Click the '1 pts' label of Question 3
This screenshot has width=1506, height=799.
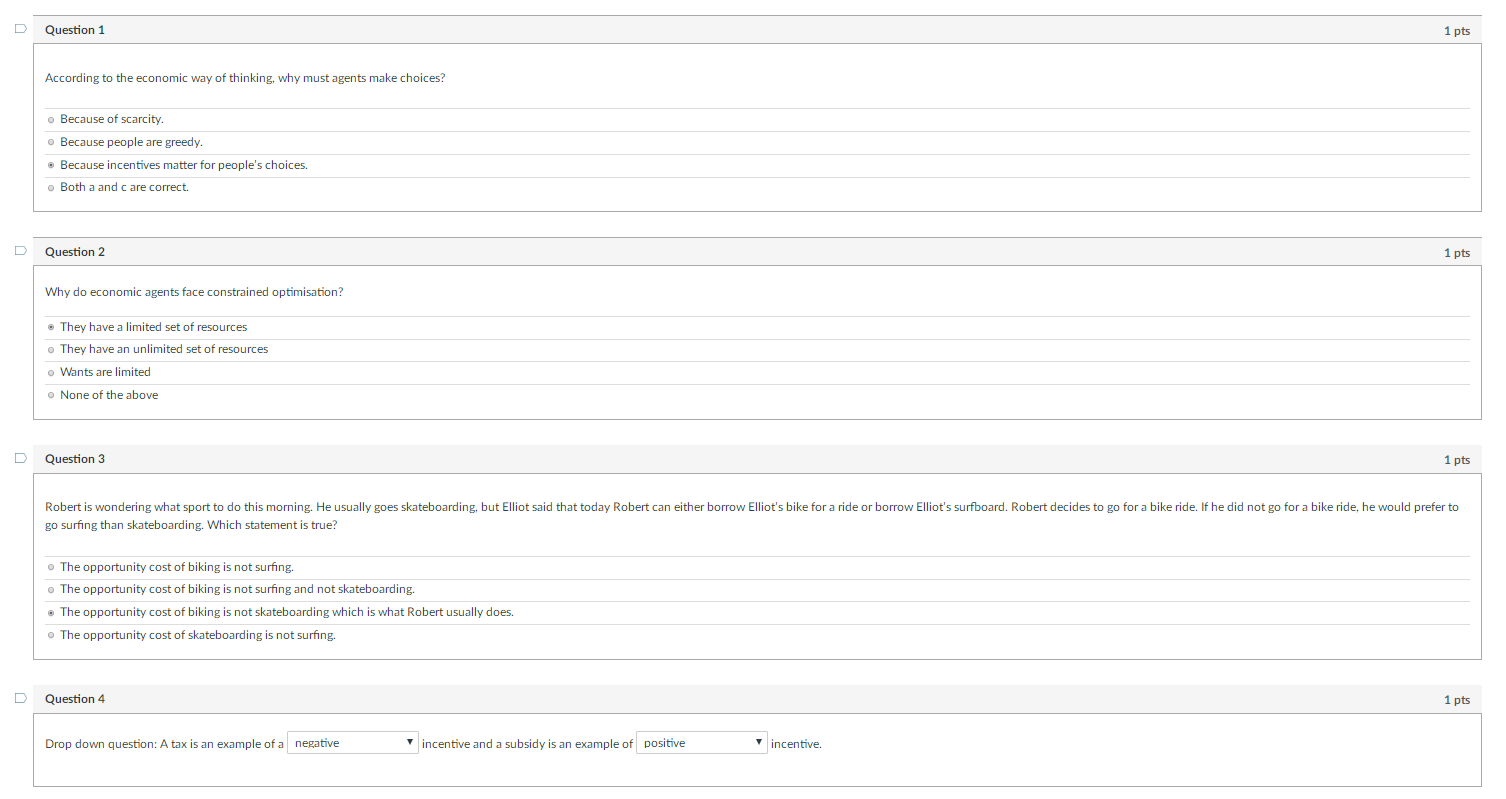click(1457, 460)
